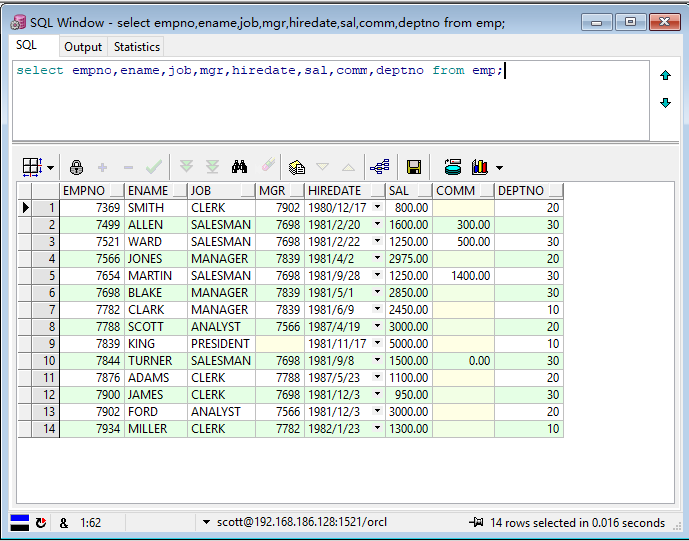689x541 pixels.
Task: Click the JOB column header
Action: [221, 191]
